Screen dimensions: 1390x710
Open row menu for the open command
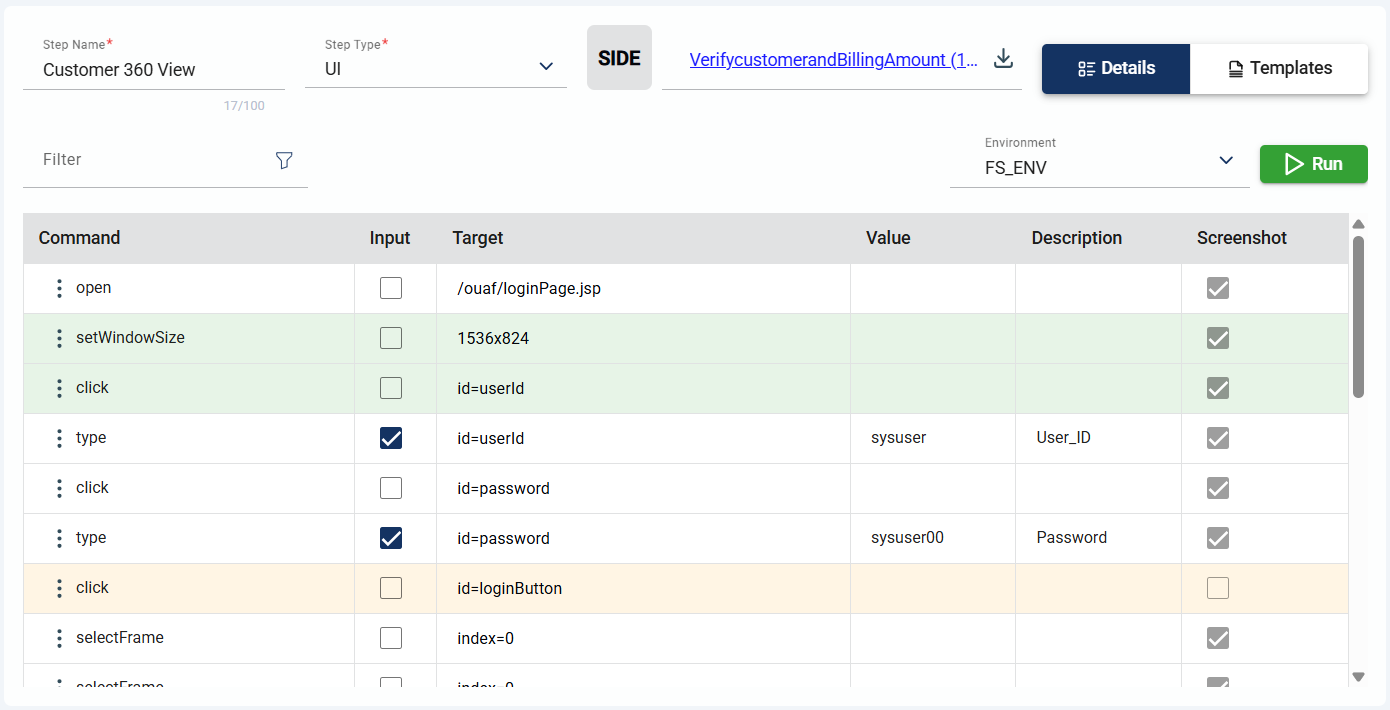59,289
